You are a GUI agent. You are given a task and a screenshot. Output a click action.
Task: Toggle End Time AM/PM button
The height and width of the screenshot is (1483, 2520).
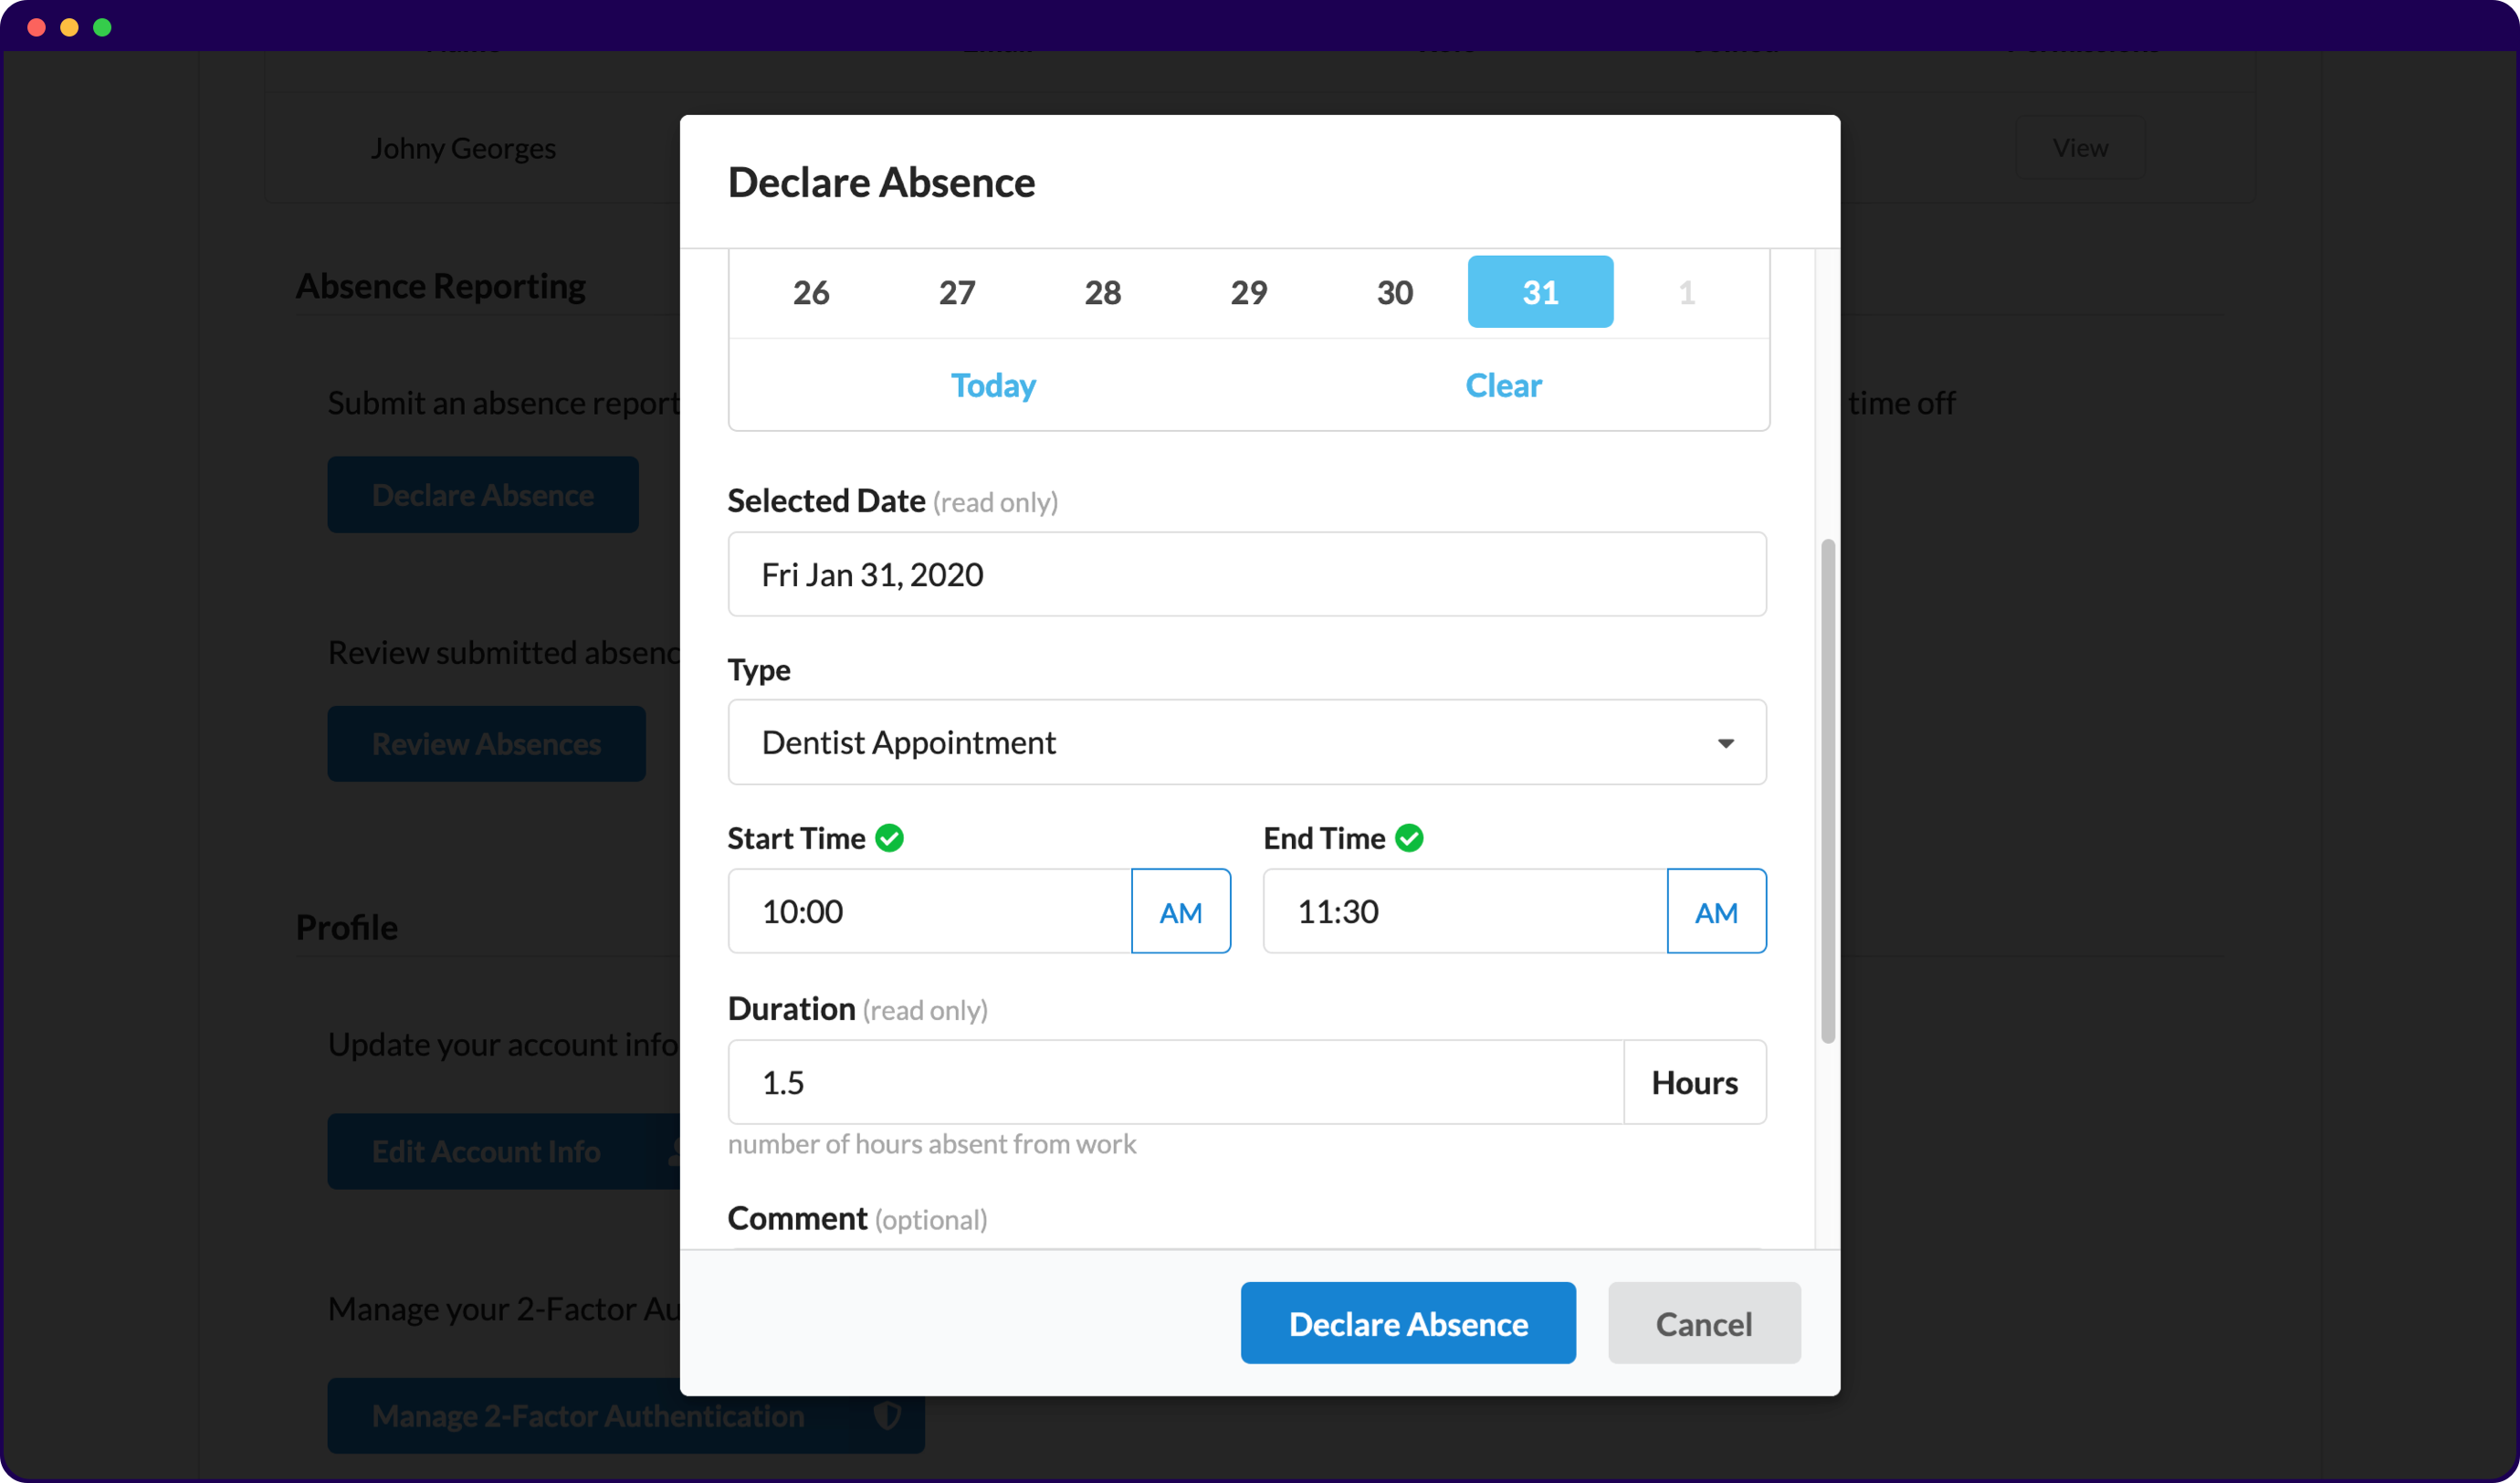[1716, 911]
